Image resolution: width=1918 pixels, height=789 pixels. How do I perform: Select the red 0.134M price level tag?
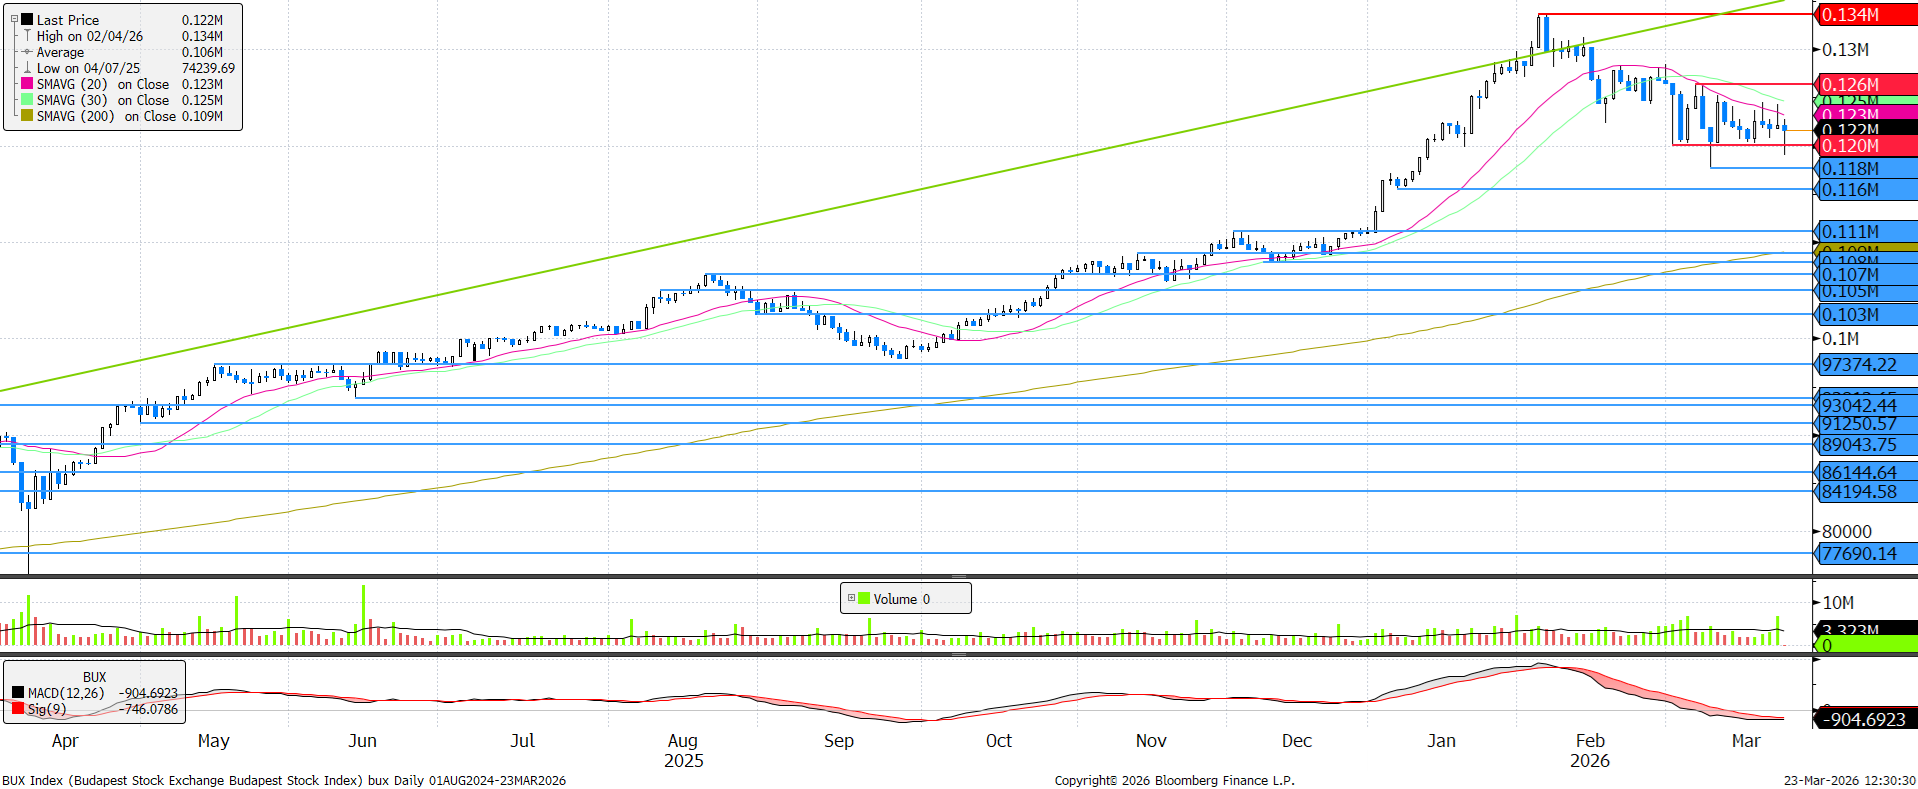[x=1864, y=15]
